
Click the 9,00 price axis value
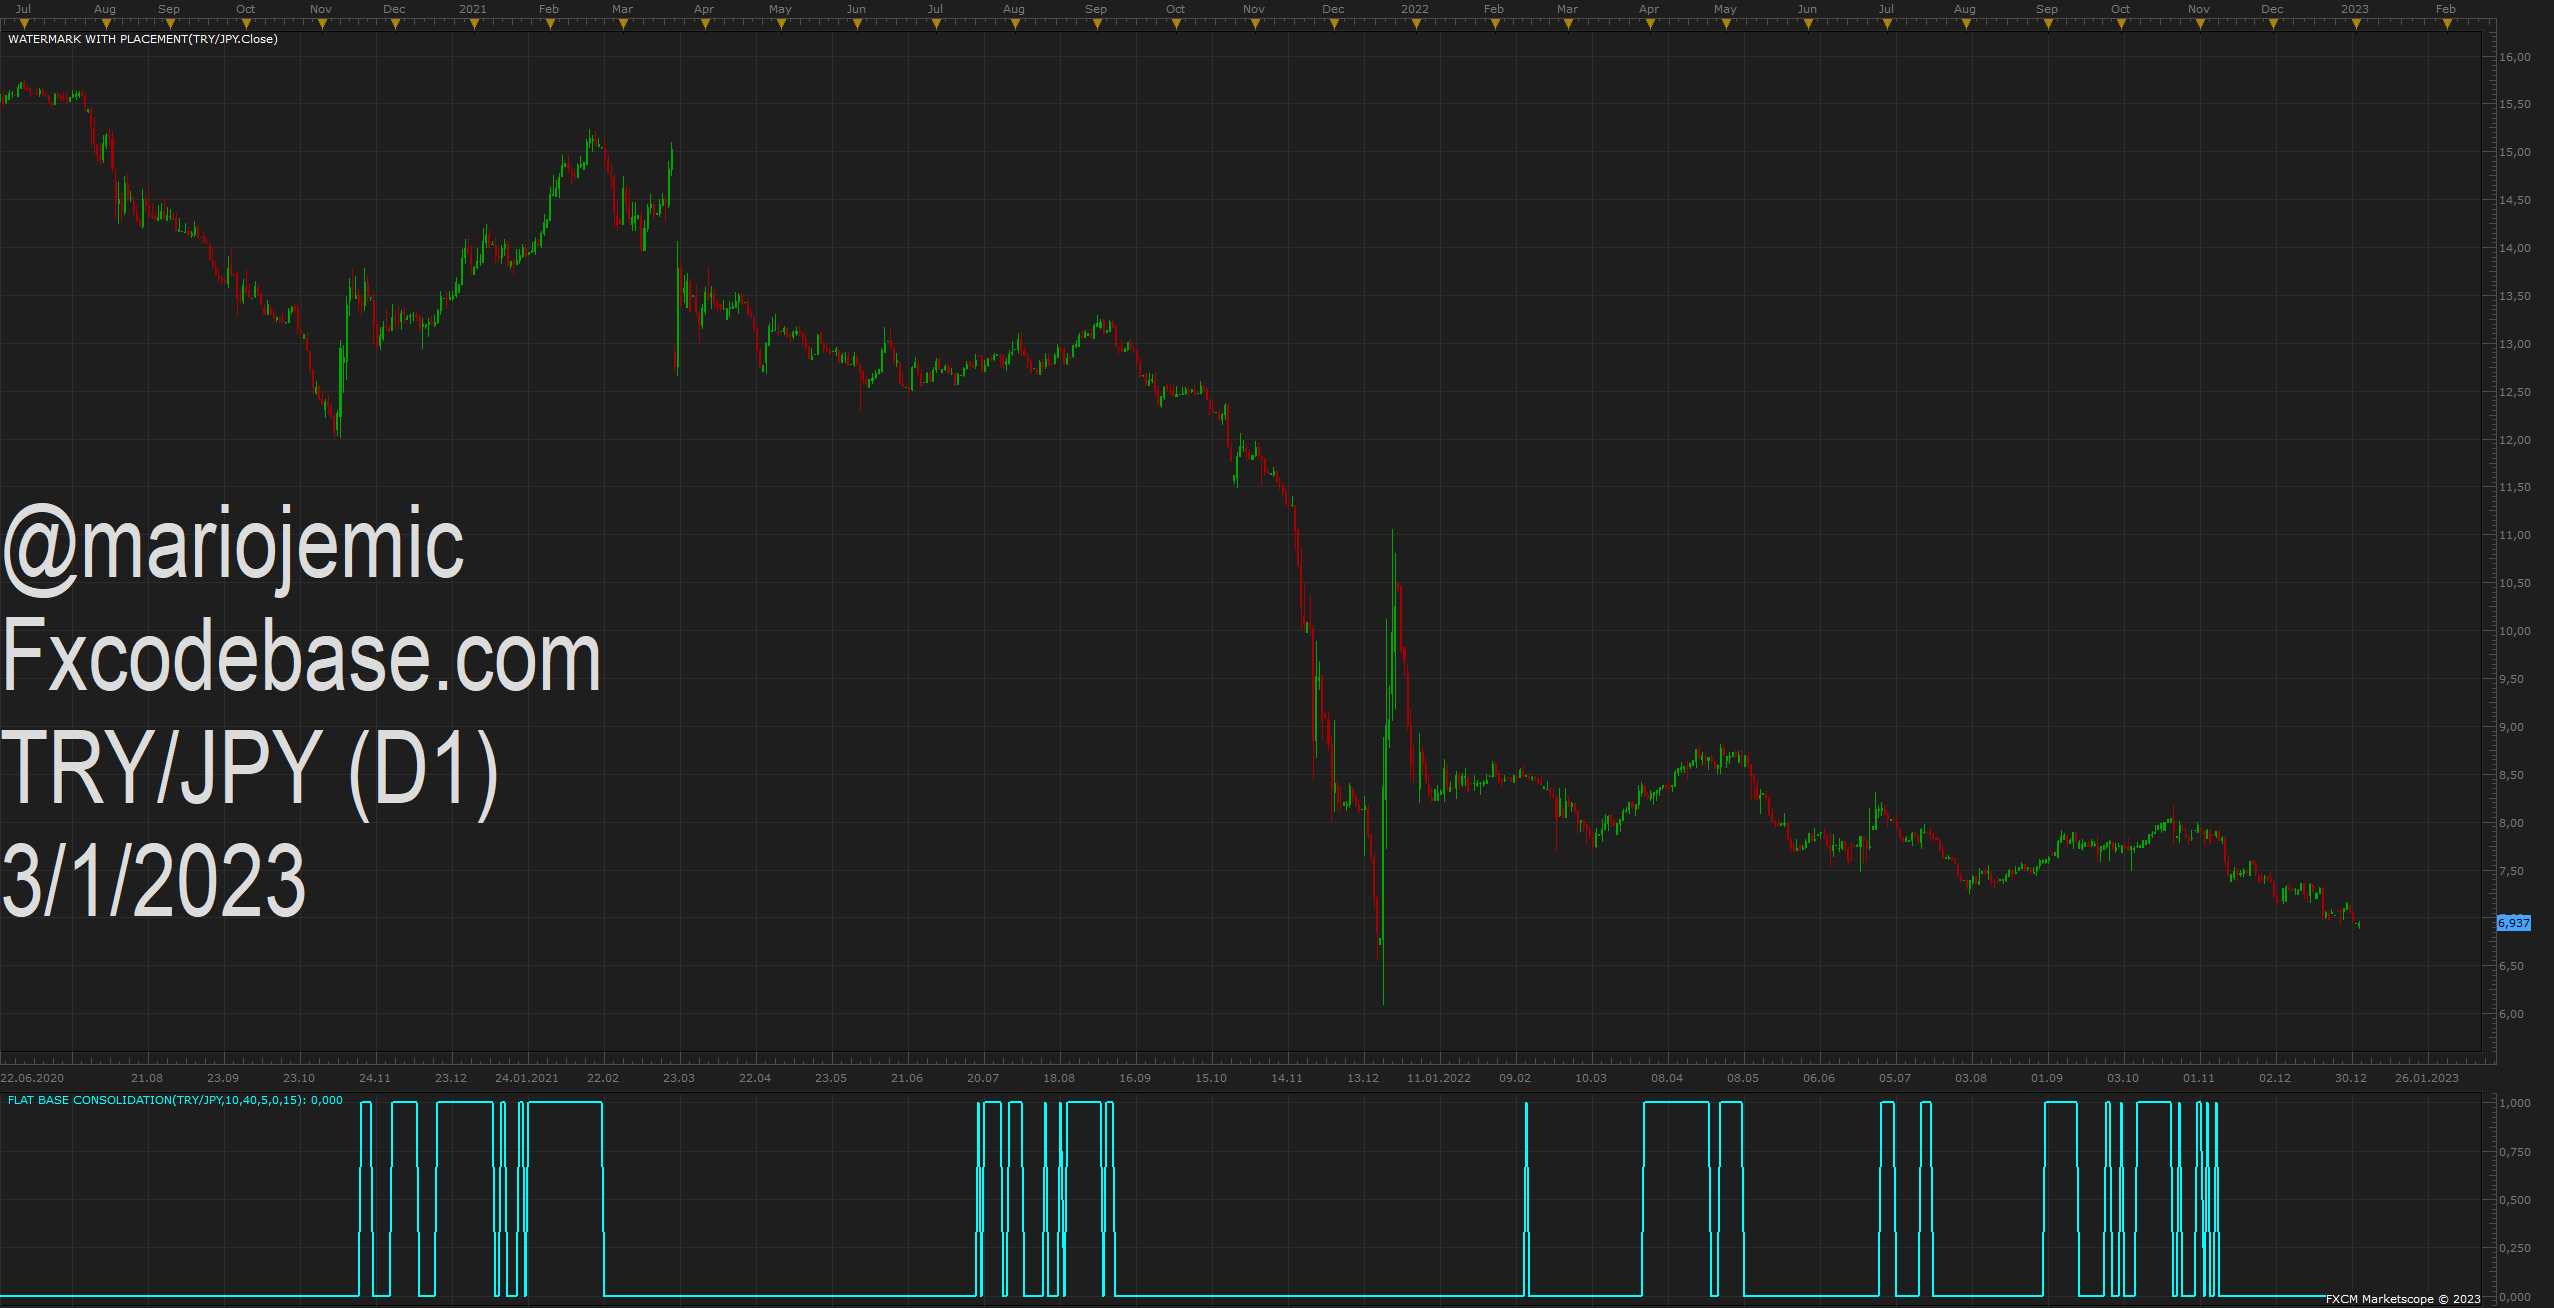(x=2511, y=727)
